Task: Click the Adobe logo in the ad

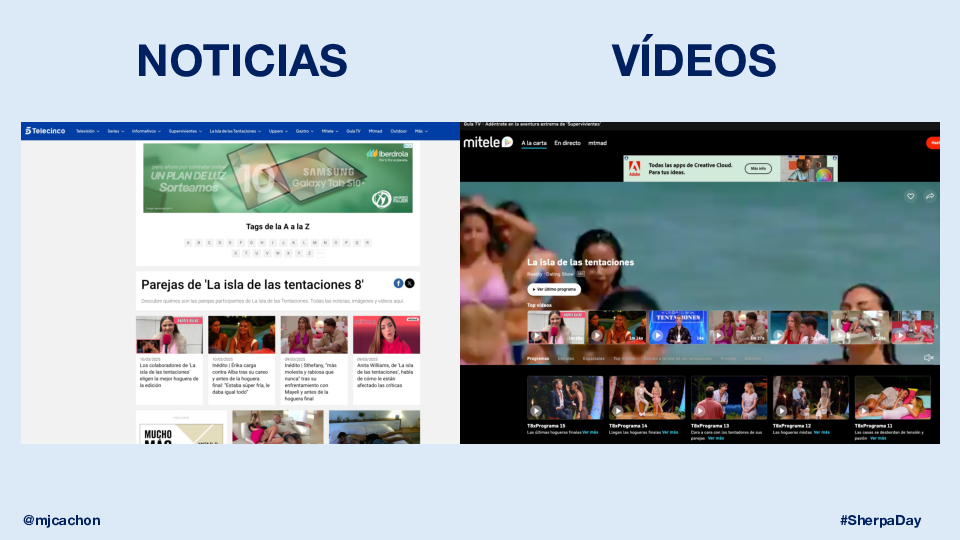Action: coord(635,168)
